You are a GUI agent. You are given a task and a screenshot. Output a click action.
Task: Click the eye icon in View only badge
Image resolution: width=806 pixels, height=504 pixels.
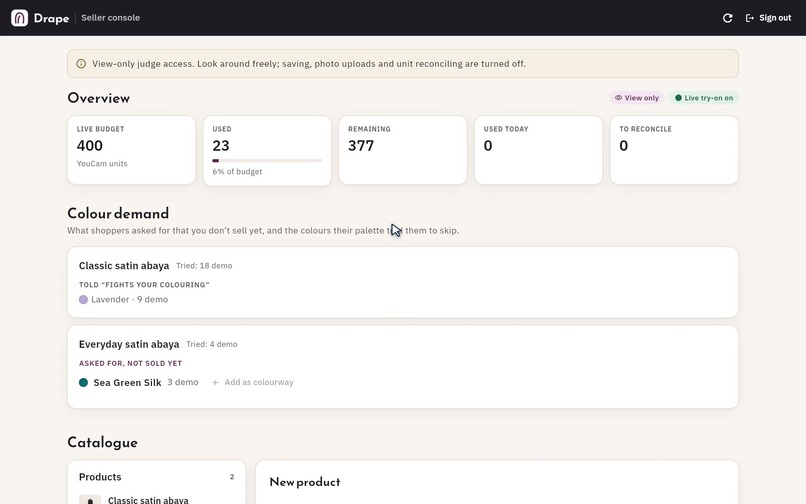click(618, 98)
